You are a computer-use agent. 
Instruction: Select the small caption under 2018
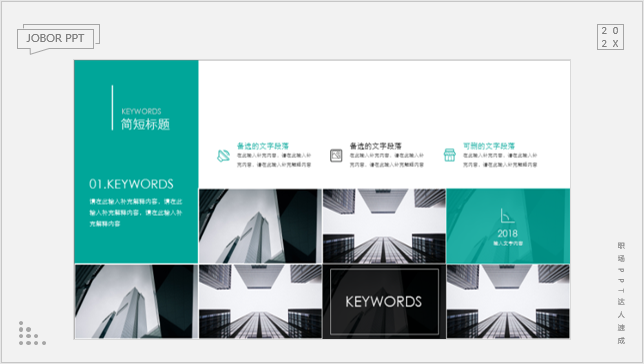pyautogui.click(x=508, y=243)
